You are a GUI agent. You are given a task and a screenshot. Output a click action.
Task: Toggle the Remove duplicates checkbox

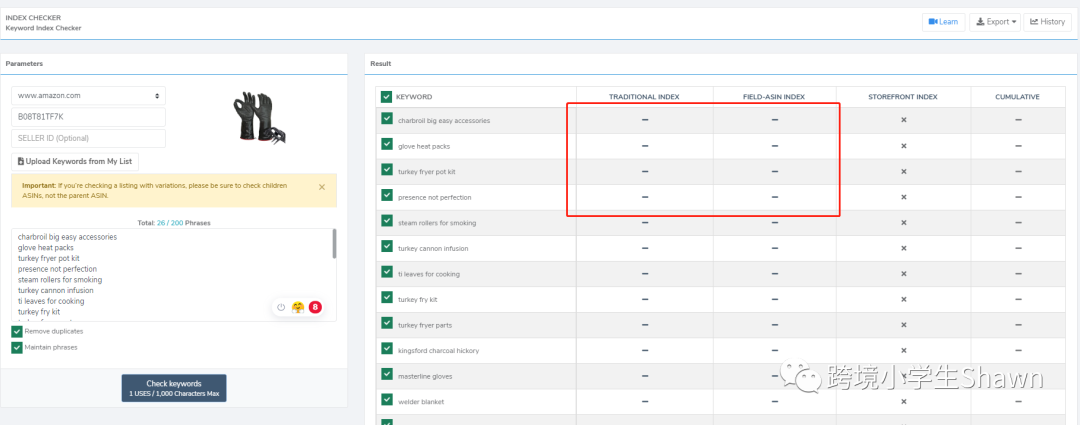(17, 331)
